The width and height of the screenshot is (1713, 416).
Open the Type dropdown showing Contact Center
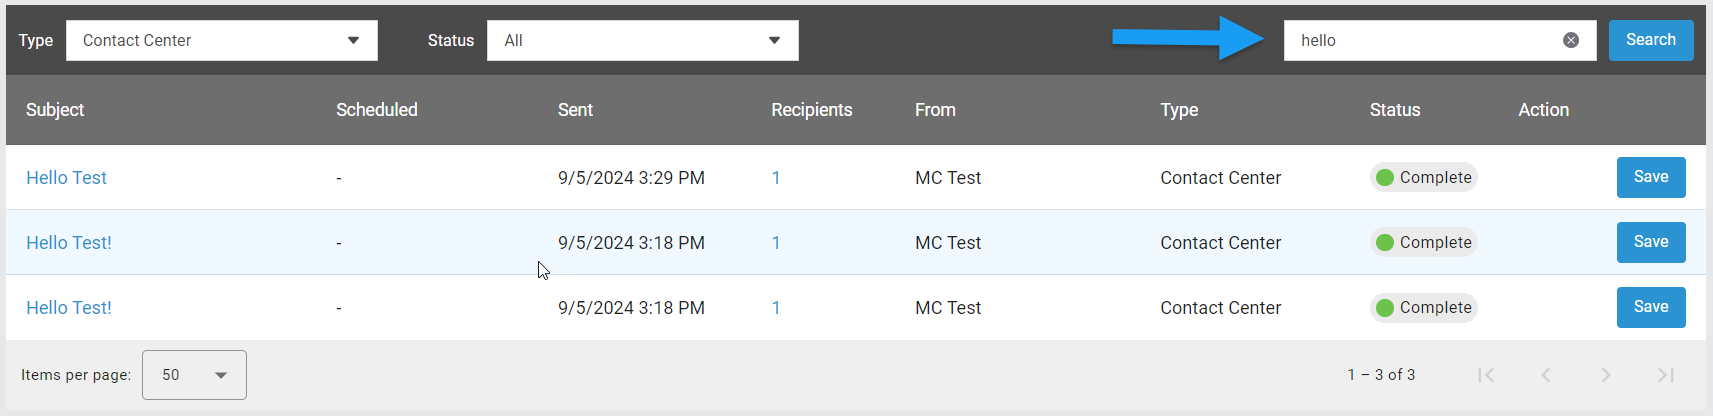tap(222, 40)
